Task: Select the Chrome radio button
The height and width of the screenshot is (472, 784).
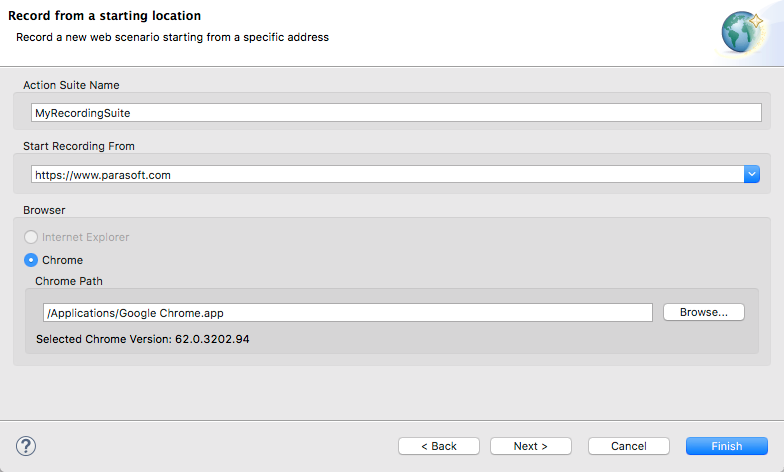Action: coord(30,260)
